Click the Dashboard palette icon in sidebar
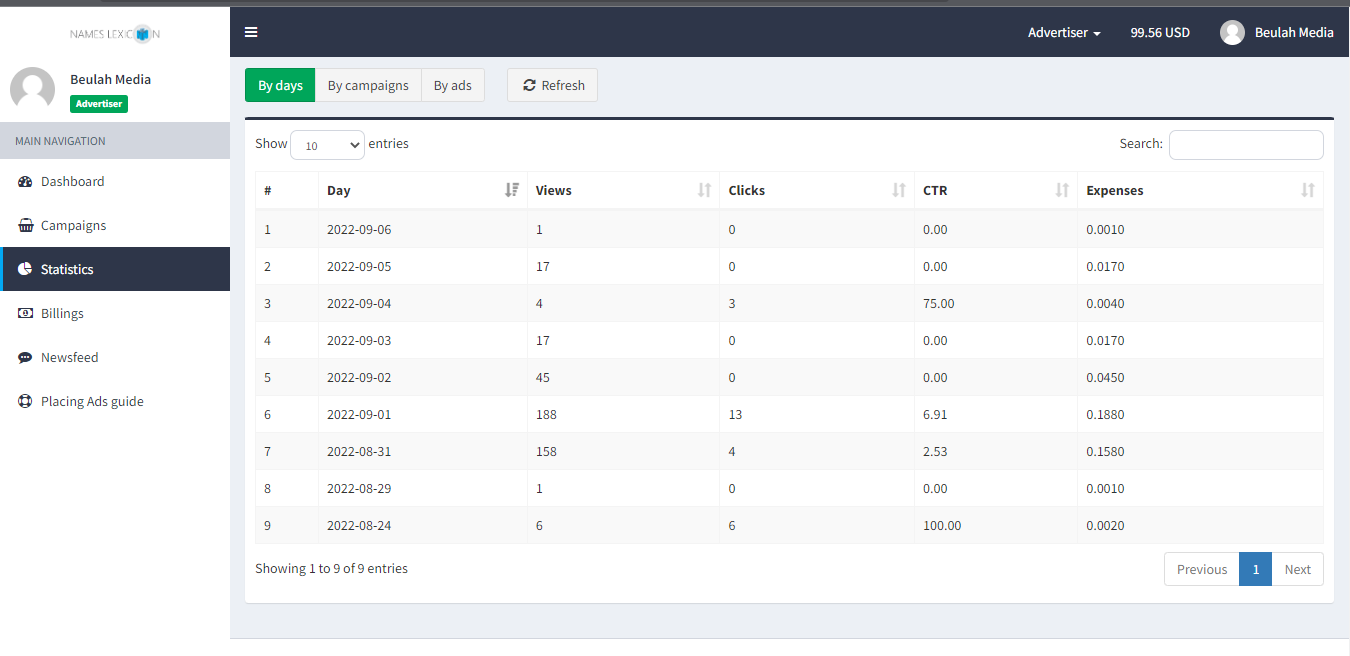This screenshot has height=656, width=1350. pyautogui.click(x=25, y=181)
